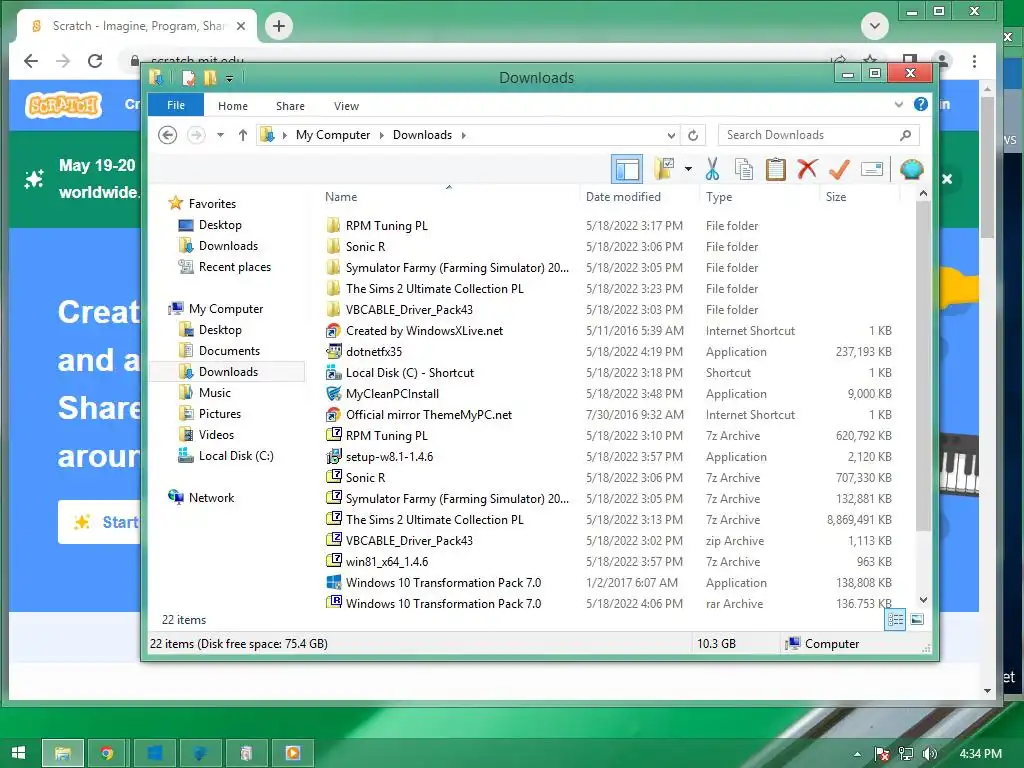The width and height of the screenshot is (1024, 768).
Task: Click the file list vertical scrollbar
Action: pyautogui.click(x=923, y=364)
